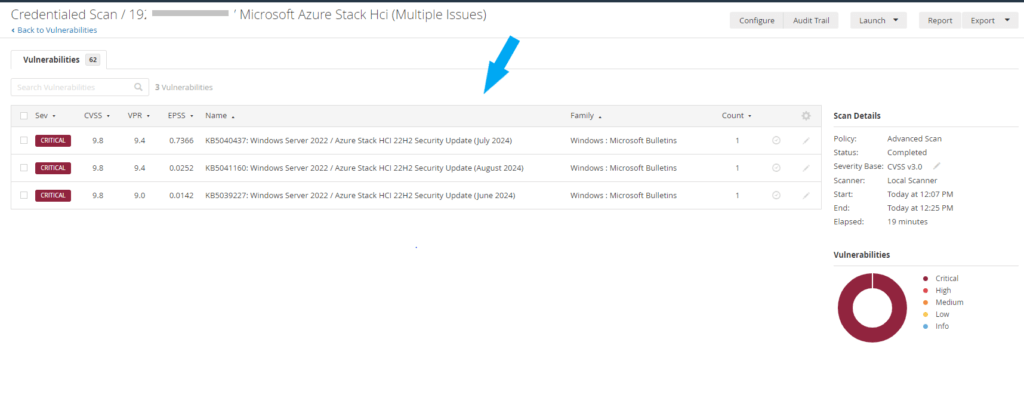
Task: Click the pencil icon in the KB5040437 row
Action: pyautogui.click(x=806, y=140)
